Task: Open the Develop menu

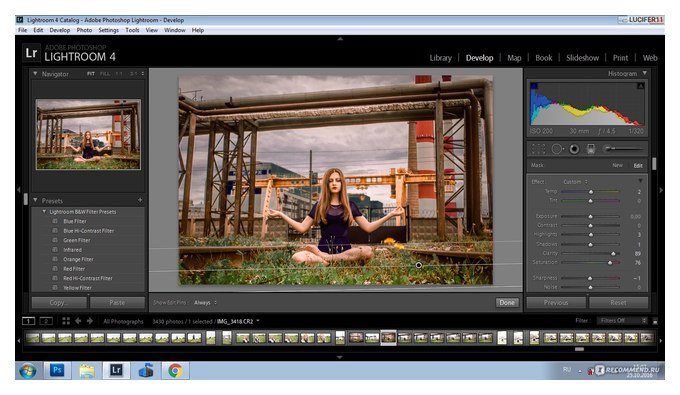Action: coord(60,30)
